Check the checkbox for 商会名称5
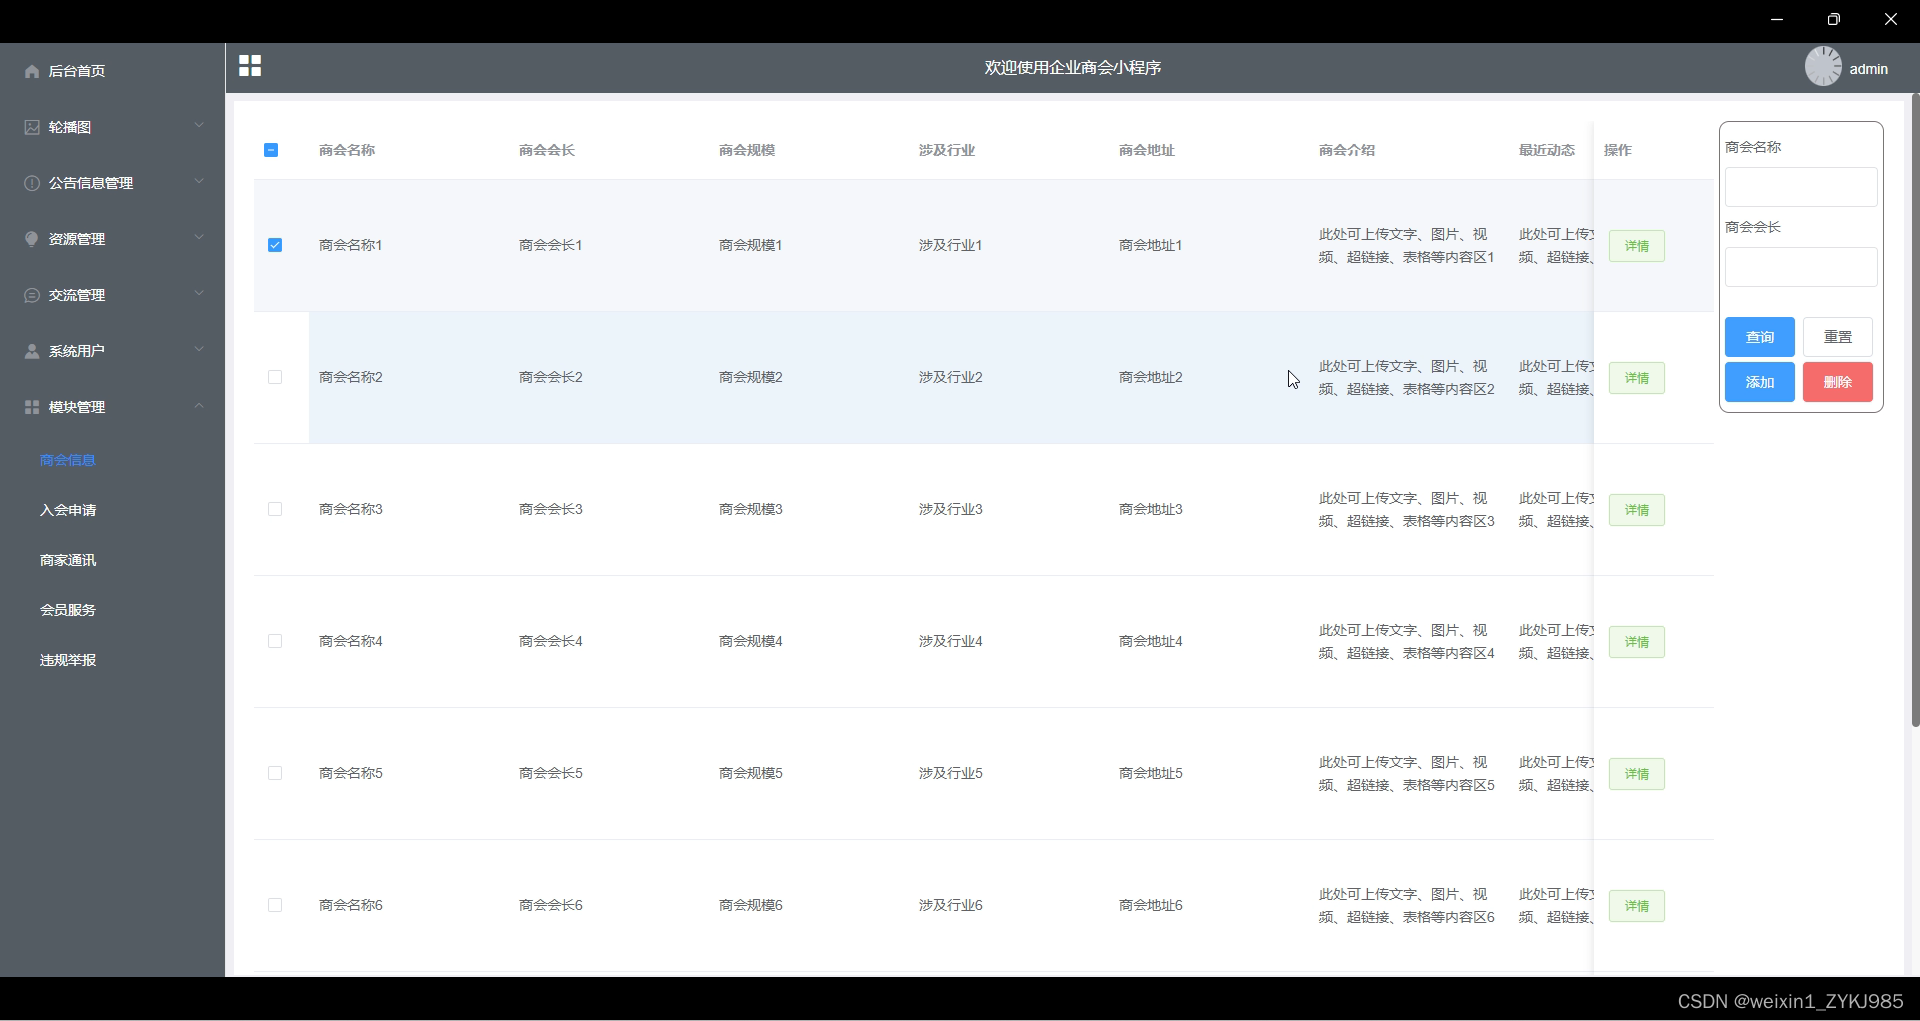This screenshot has width=1920, height=1021. (275, 773)
